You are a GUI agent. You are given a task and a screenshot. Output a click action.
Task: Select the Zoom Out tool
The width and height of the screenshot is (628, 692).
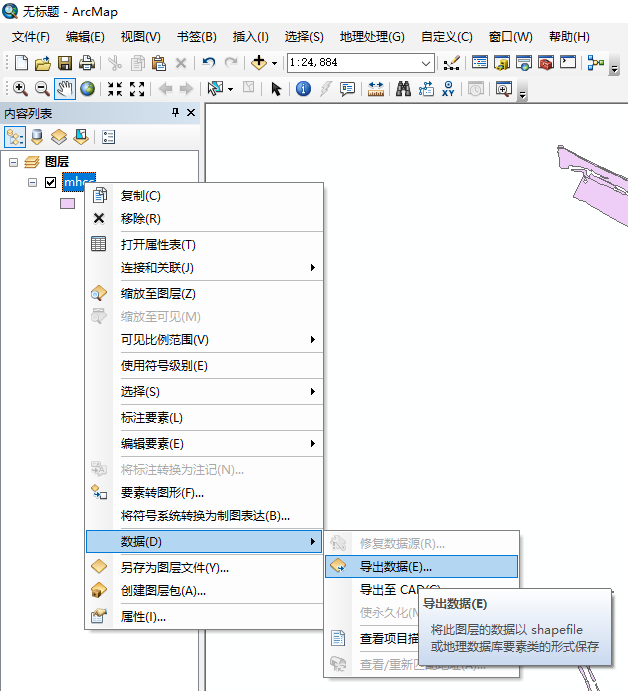[x=42, y=89]
